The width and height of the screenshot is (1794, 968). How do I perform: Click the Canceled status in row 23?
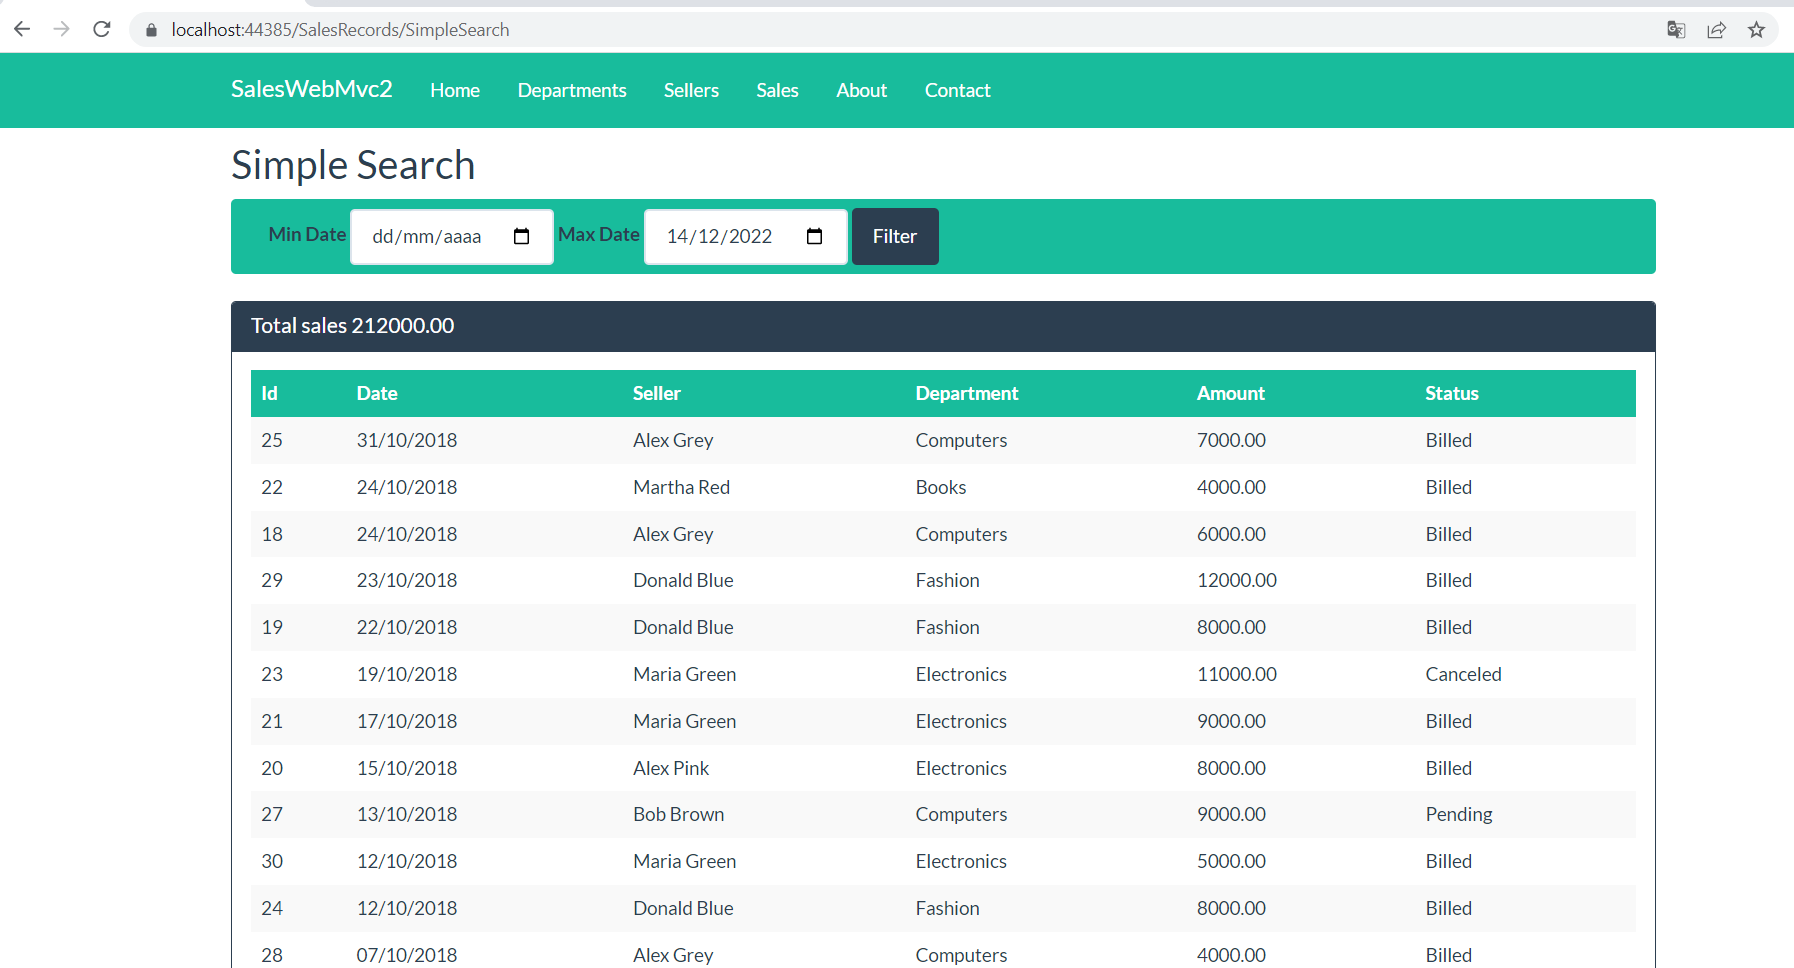tap(1464, 674)
